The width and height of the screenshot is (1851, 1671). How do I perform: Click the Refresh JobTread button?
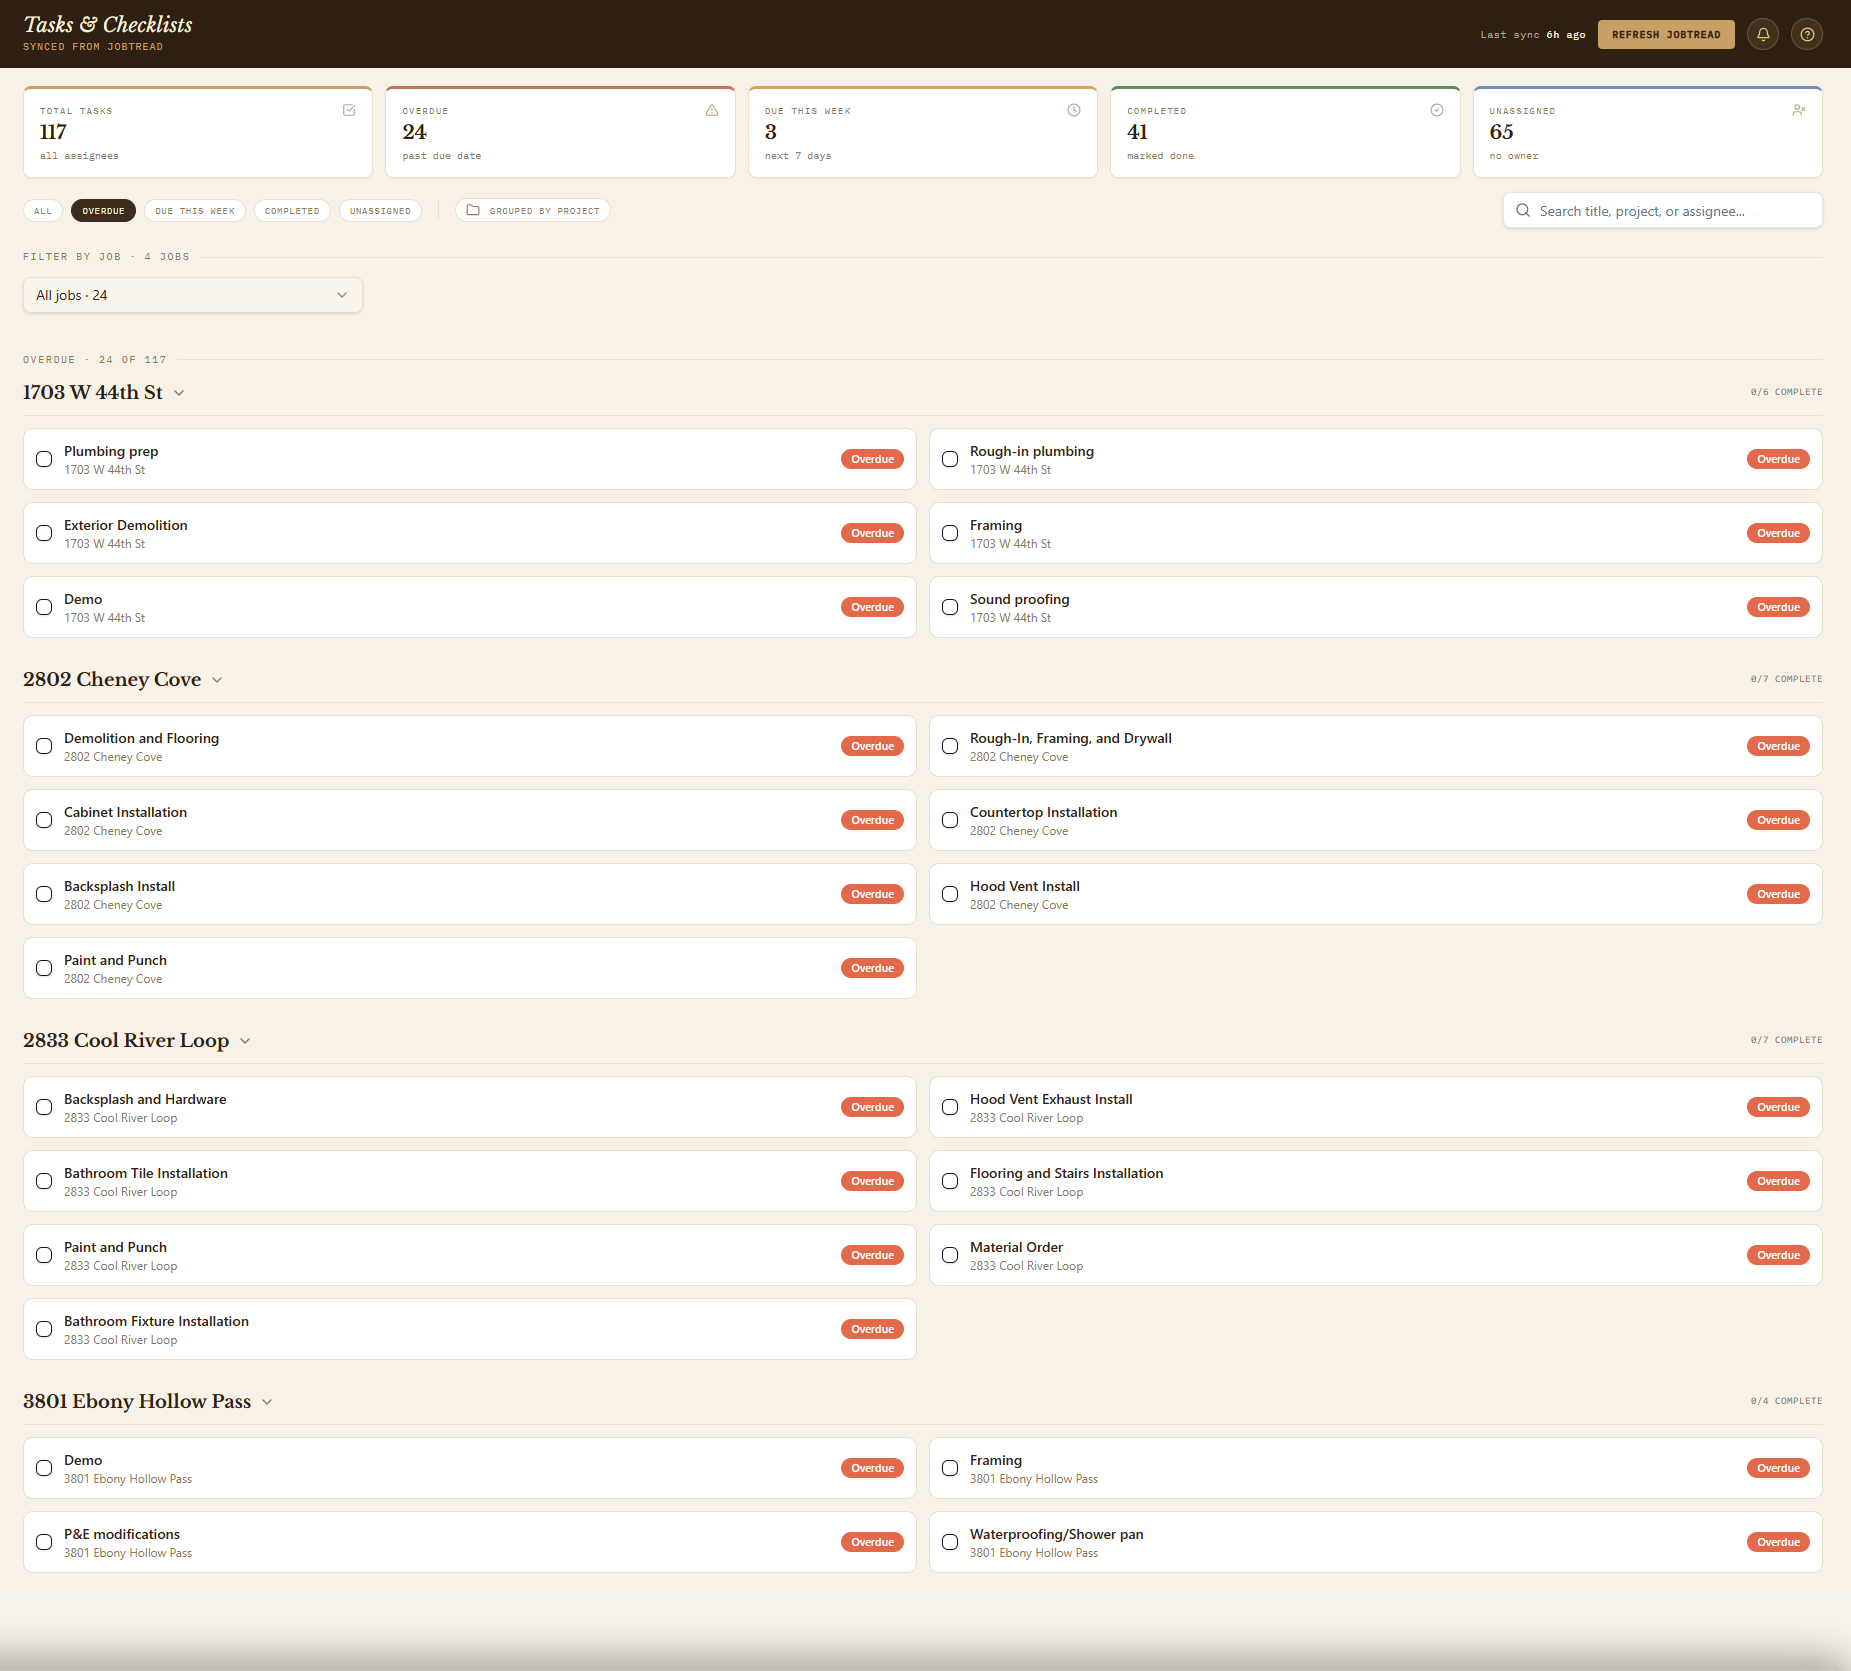pos(1666,34)
